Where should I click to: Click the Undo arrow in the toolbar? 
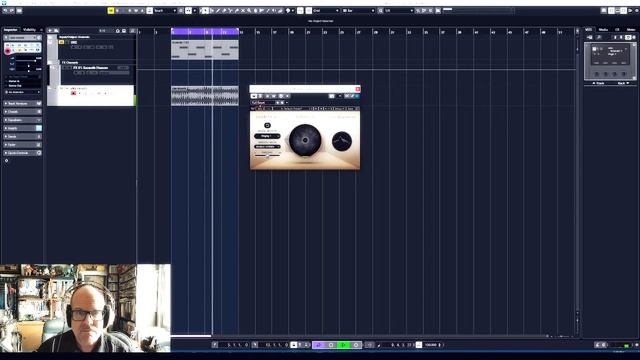[x=4, y=11]
